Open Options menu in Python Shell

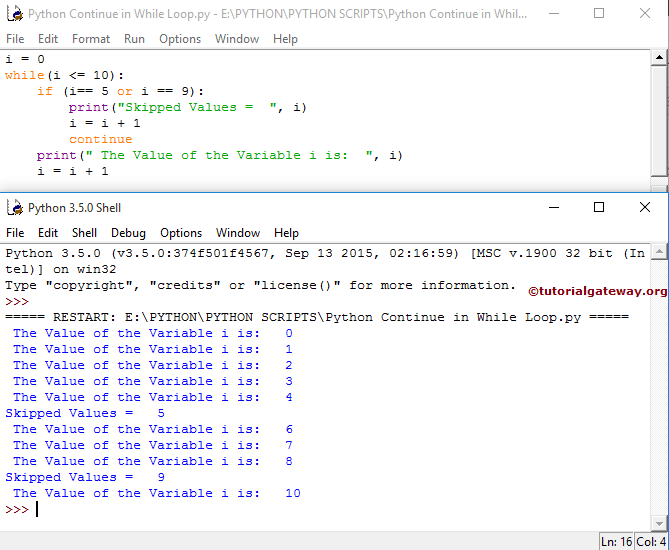pos(181,233)
